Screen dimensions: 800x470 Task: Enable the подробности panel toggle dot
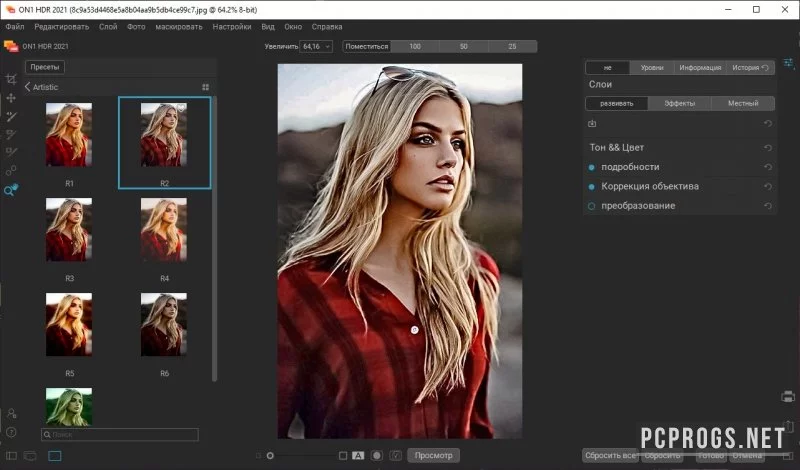[592, 167]
